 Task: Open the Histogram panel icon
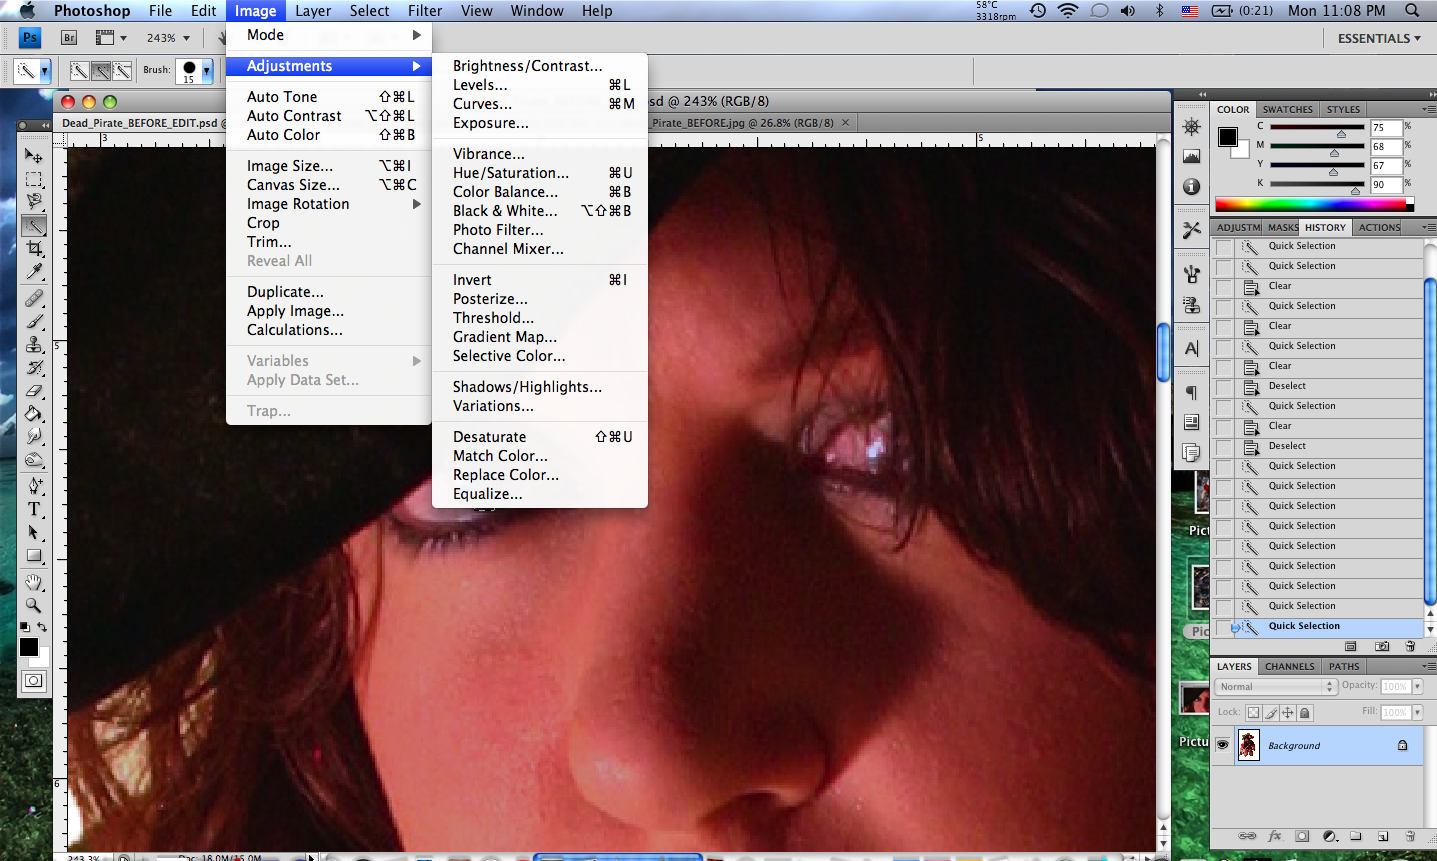[x=1191, y=157]
